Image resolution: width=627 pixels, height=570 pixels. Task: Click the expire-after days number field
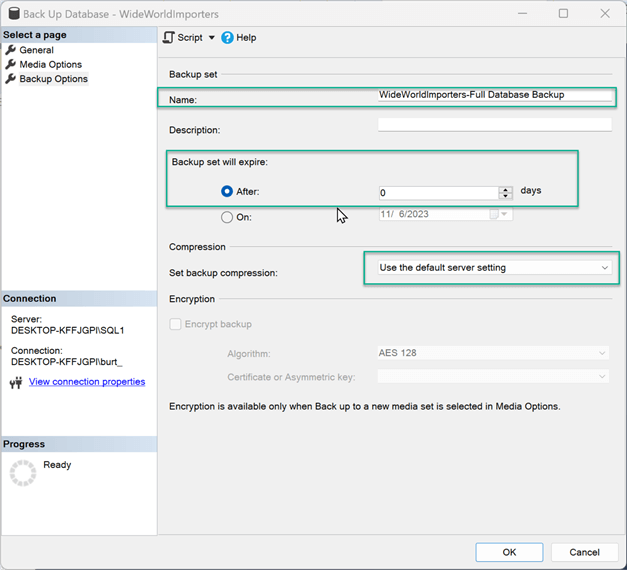[x=439, y=193]
